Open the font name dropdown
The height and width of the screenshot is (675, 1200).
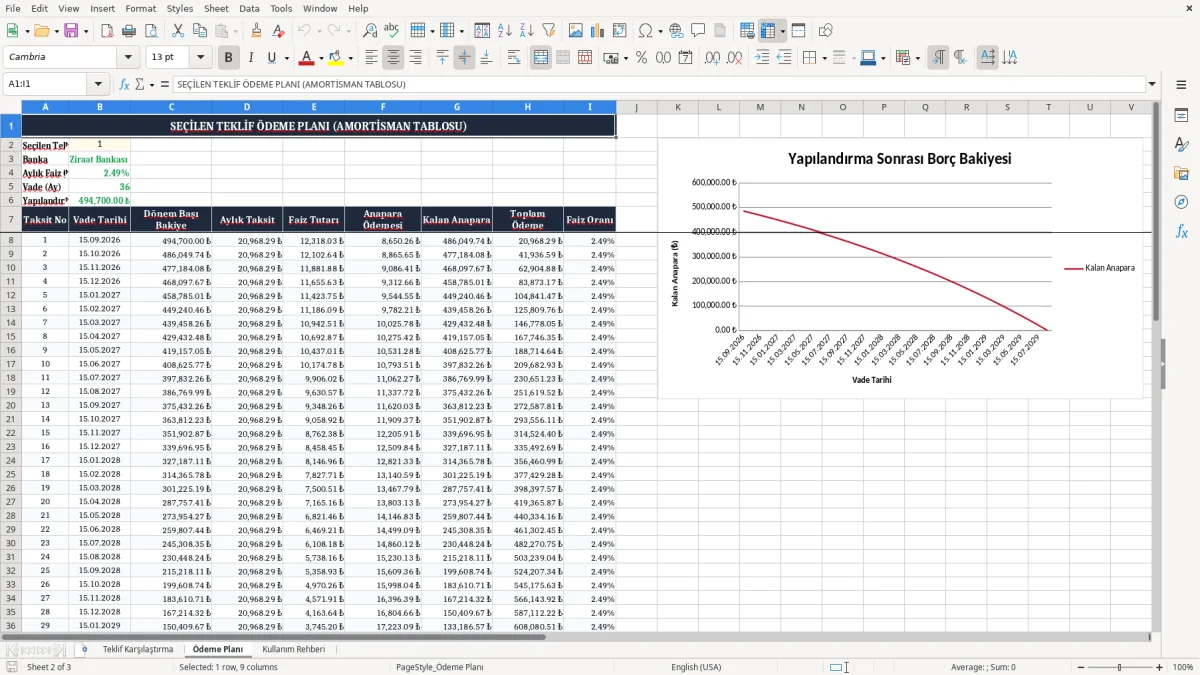click(127, 58)
